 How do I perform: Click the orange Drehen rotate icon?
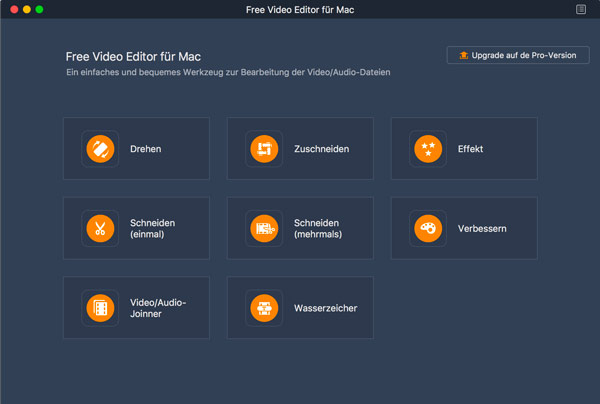coord(100,149)
